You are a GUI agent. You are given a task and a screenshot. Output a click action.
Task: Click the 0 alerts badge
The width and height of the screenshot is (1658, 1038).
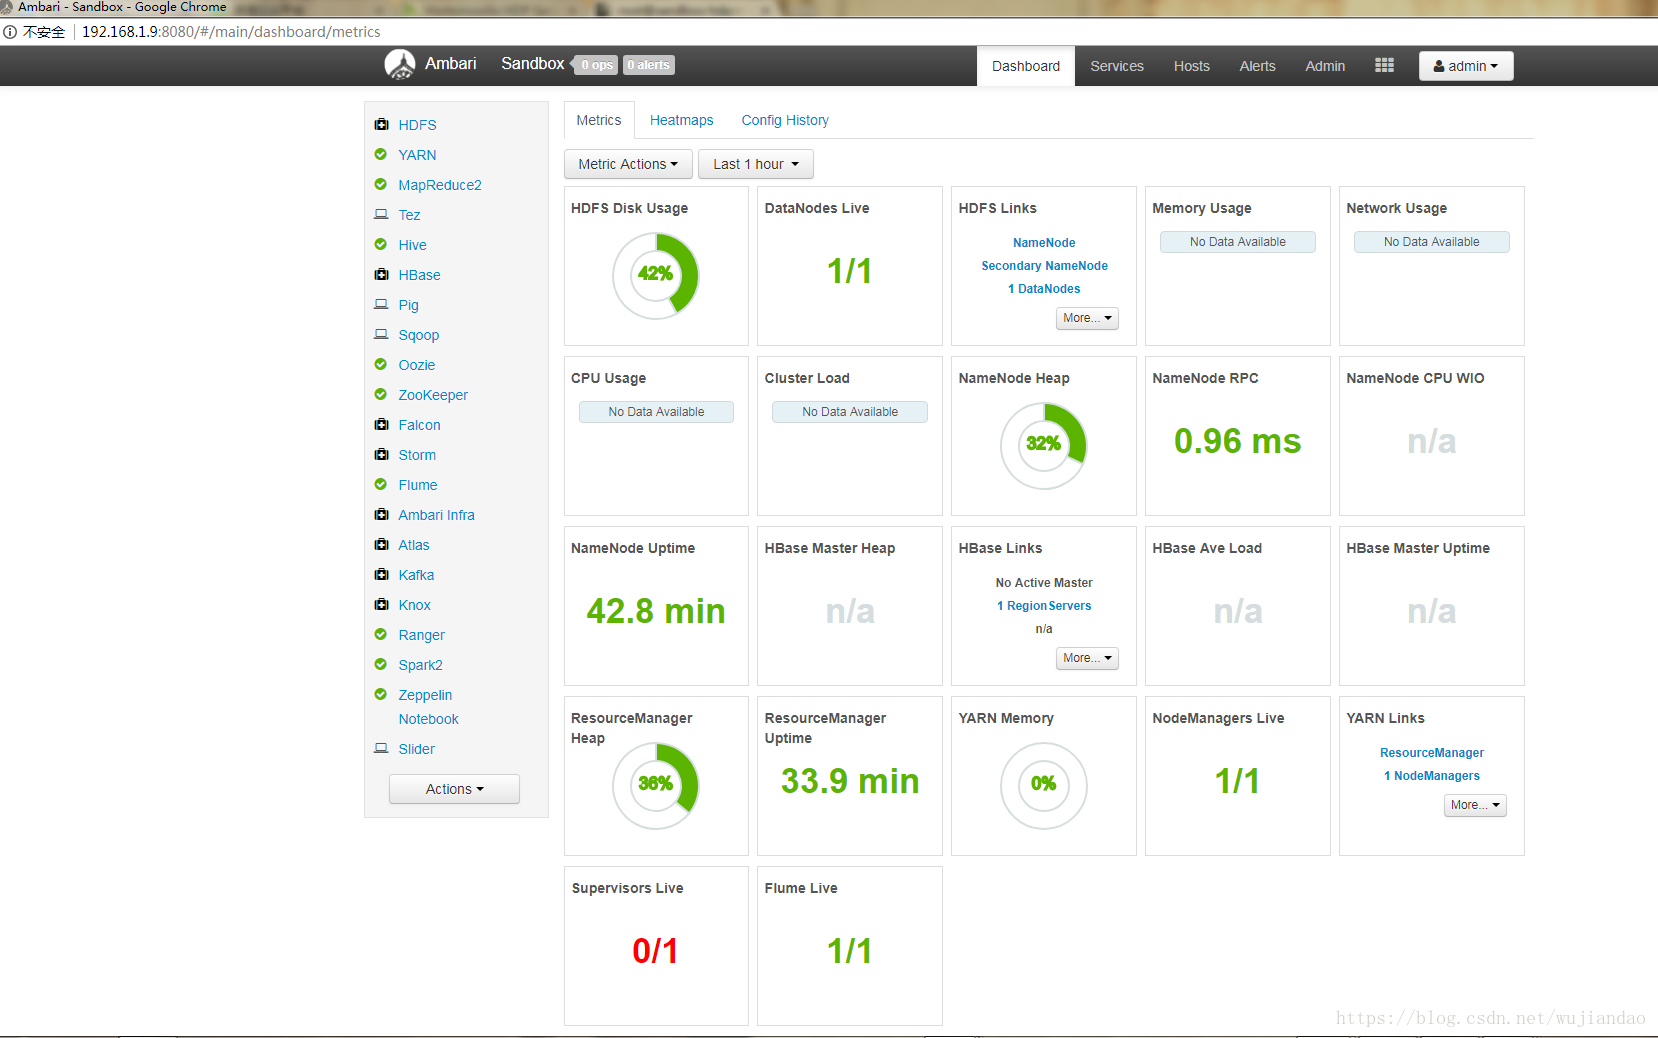[649, 65]
